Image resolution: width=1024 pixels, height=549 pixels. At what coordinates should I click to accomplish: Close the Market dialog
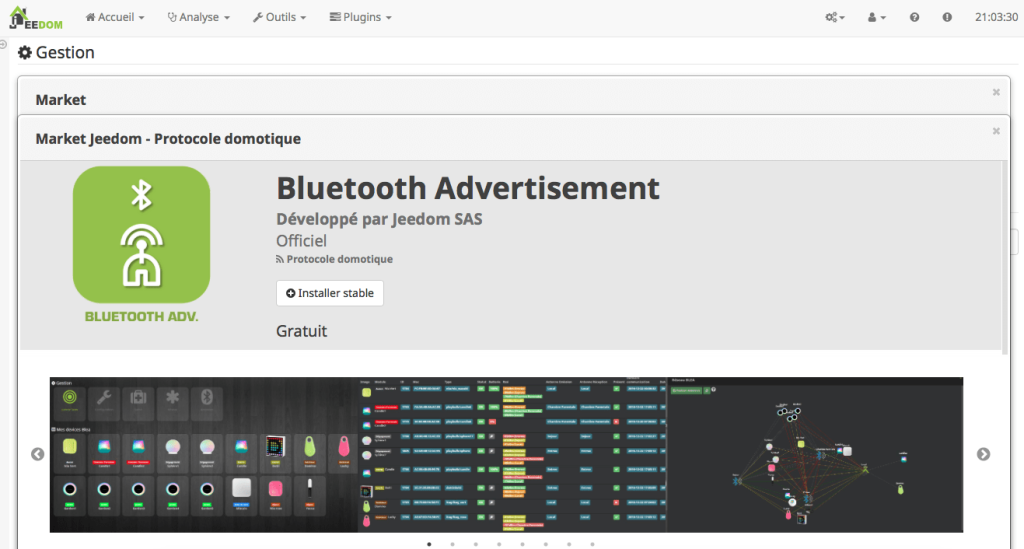[996, 92]
